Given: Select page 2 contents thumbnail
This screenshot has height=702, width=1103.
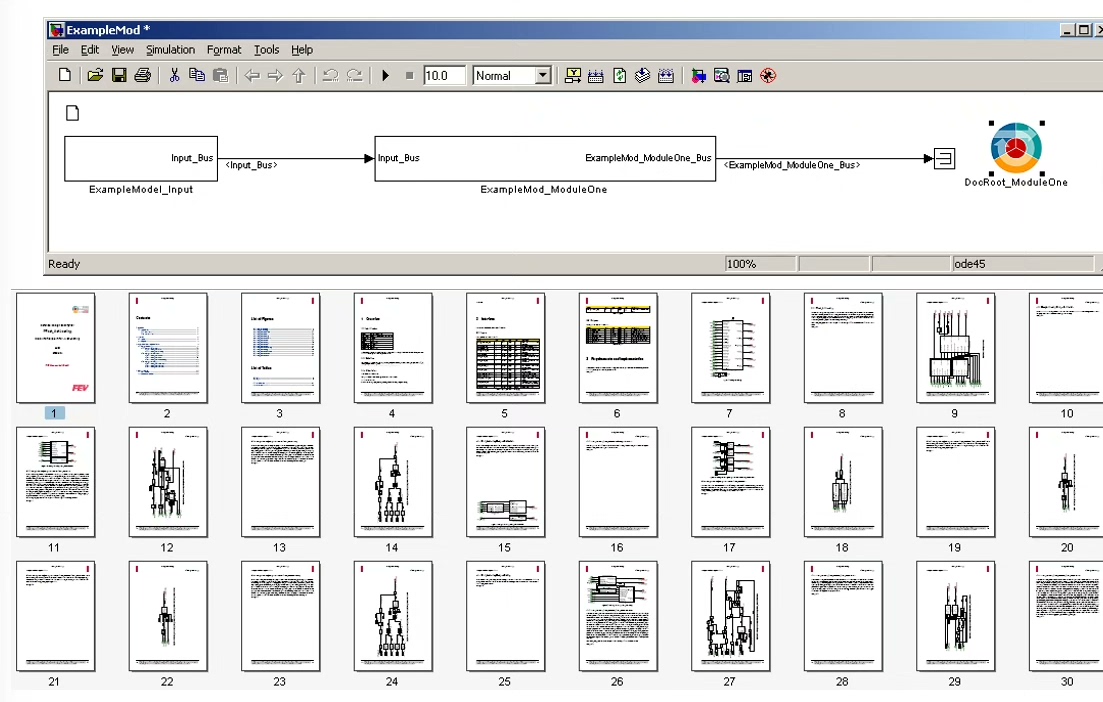Looking at the screenshot, I should pyautogui.click(x=168, y=347).
